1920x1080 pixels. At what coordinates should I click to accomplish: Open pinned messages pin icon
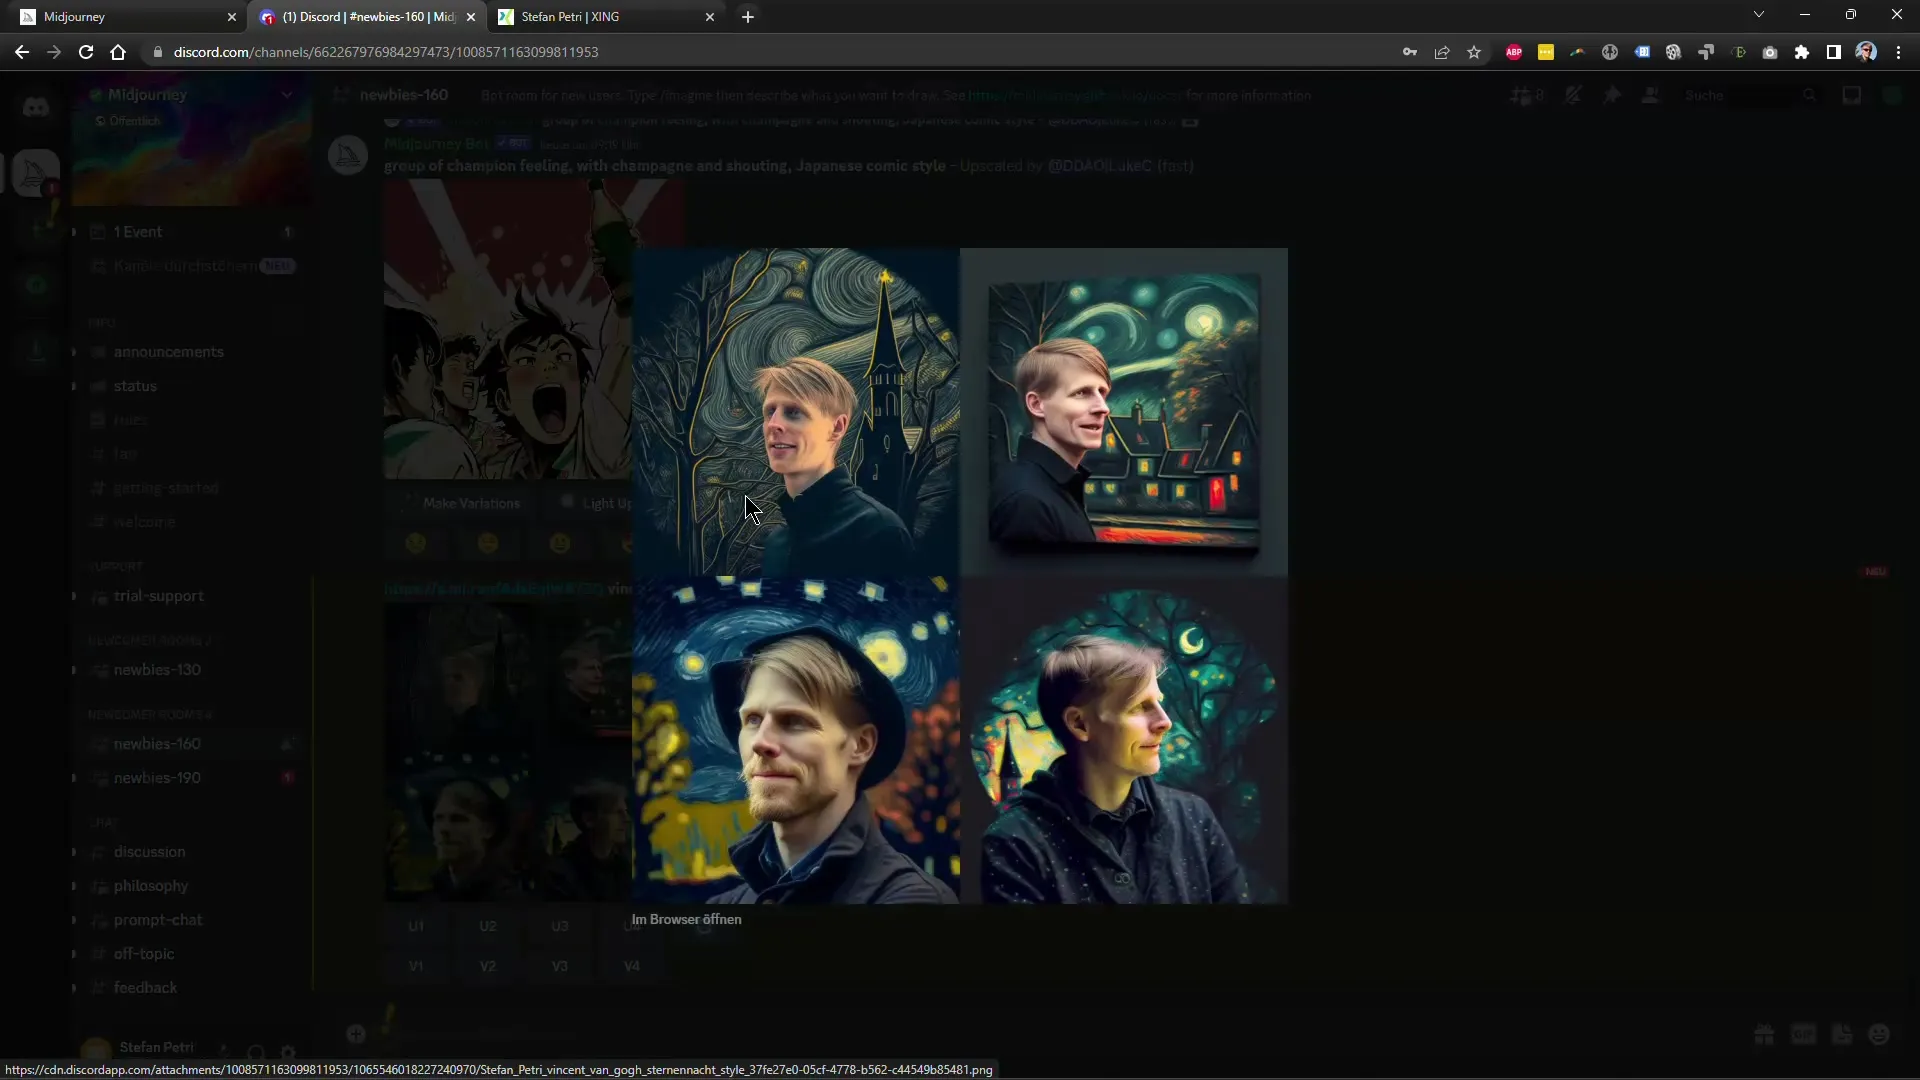pos(1612,95)
